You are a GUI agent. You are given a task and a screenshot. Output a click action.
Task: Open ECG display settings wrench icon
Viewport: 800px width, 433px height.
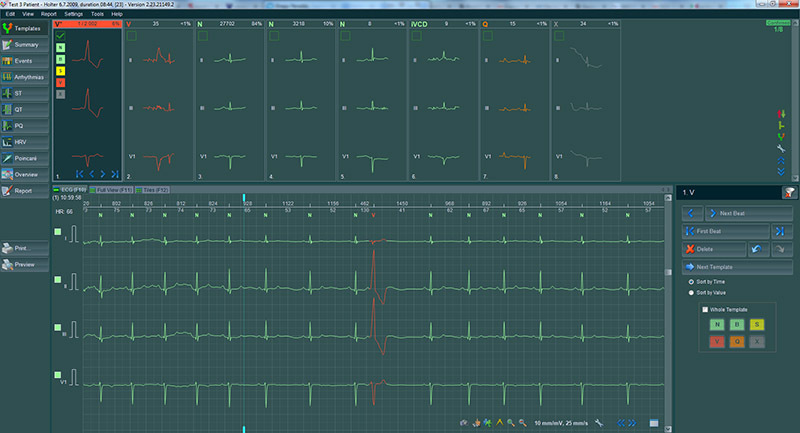click(599, 423)
